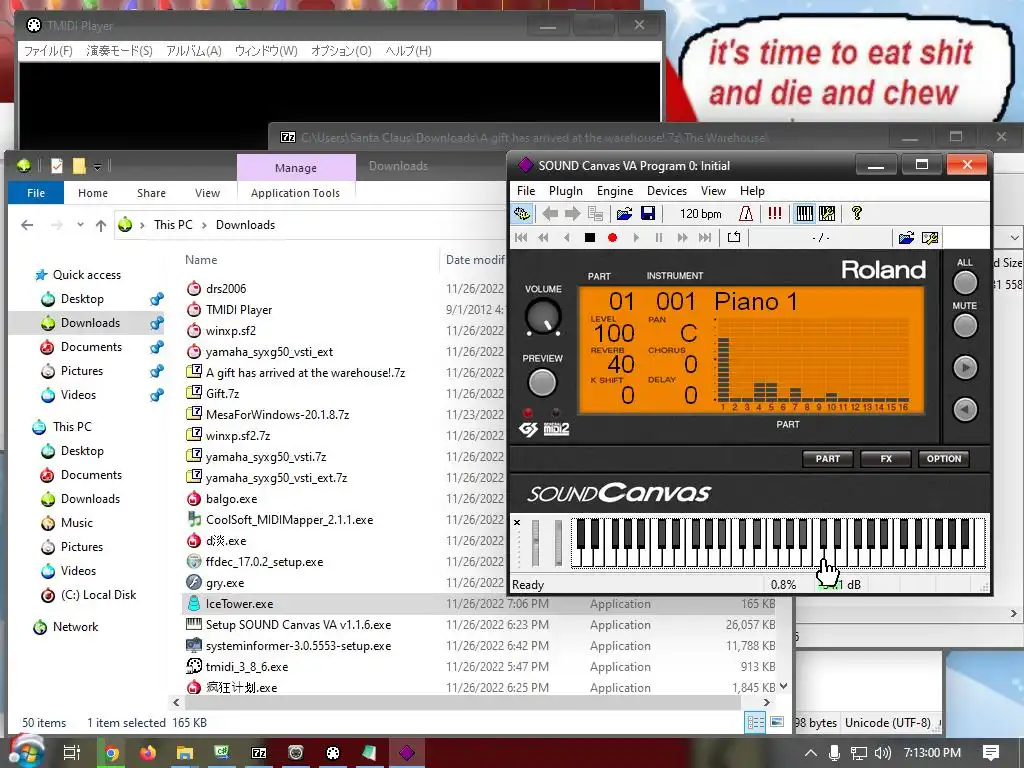The width and height of the screenshot is (1024, 768).
Task: Select Music under This PC
Action: pyautogui.click(x=76, y=523)
